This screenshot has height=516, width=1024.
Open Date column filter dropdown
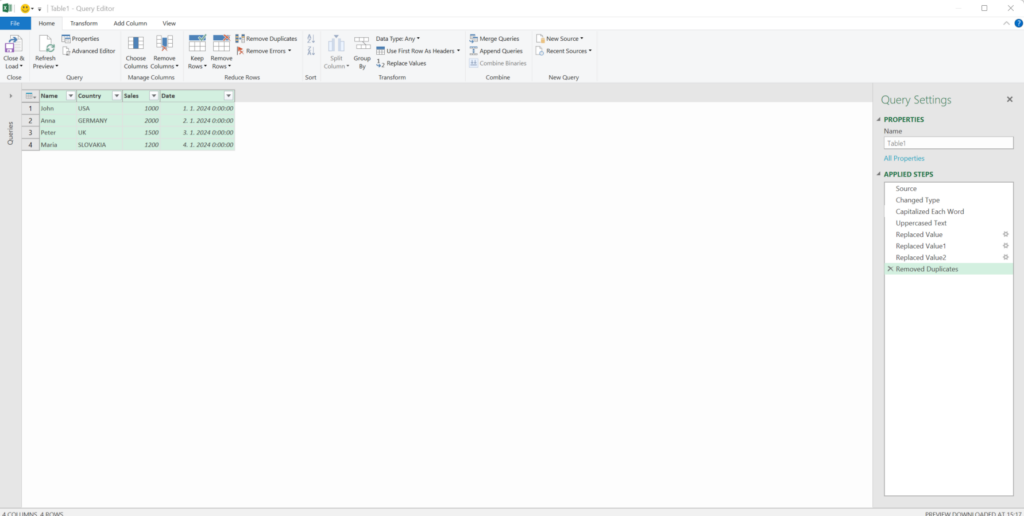tap(229, 96)
